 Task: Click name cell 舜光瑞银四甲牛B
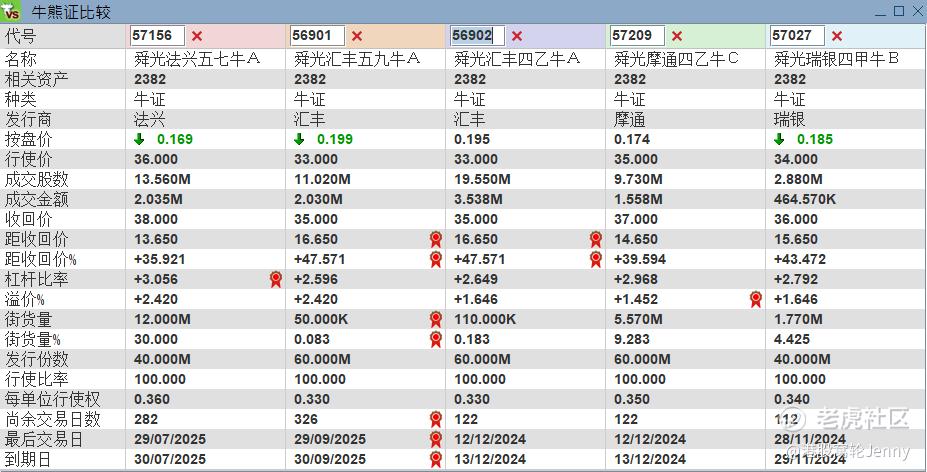pos(837,59)
